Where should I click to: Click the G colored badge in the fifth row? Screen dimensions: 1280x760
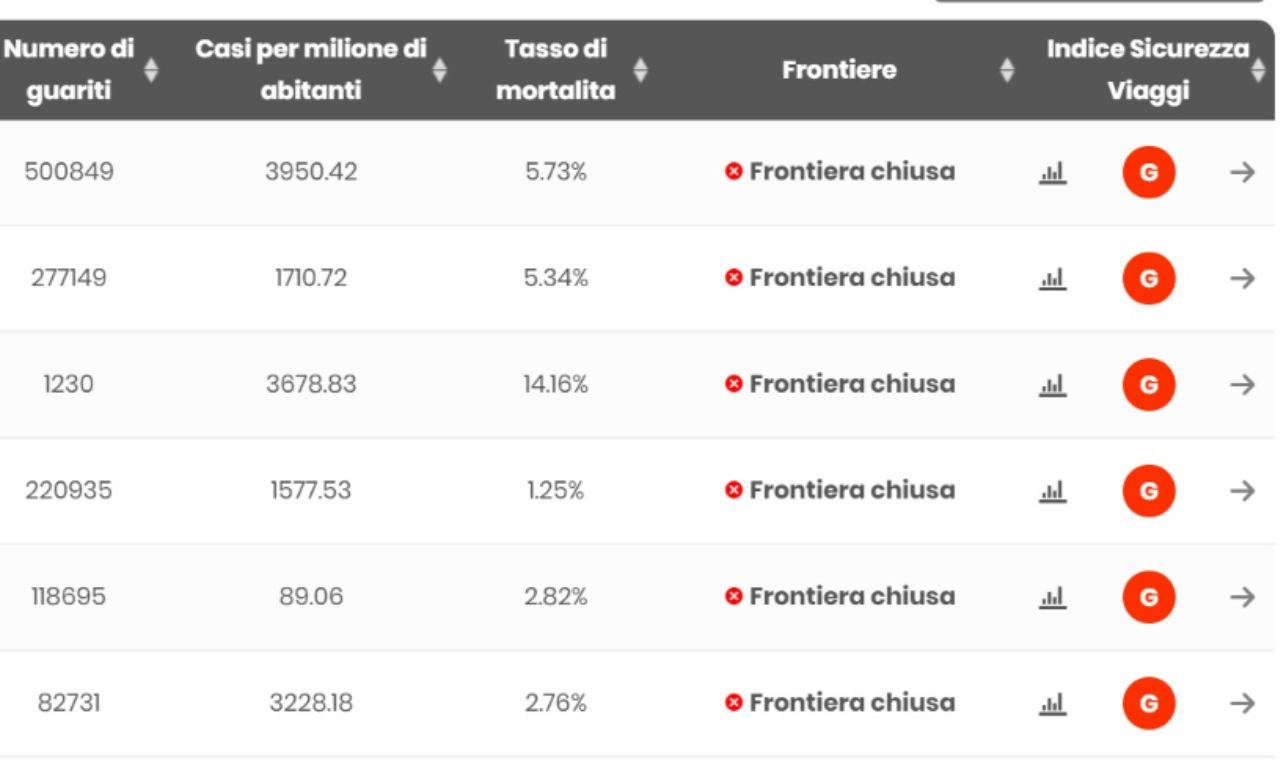1148,597
